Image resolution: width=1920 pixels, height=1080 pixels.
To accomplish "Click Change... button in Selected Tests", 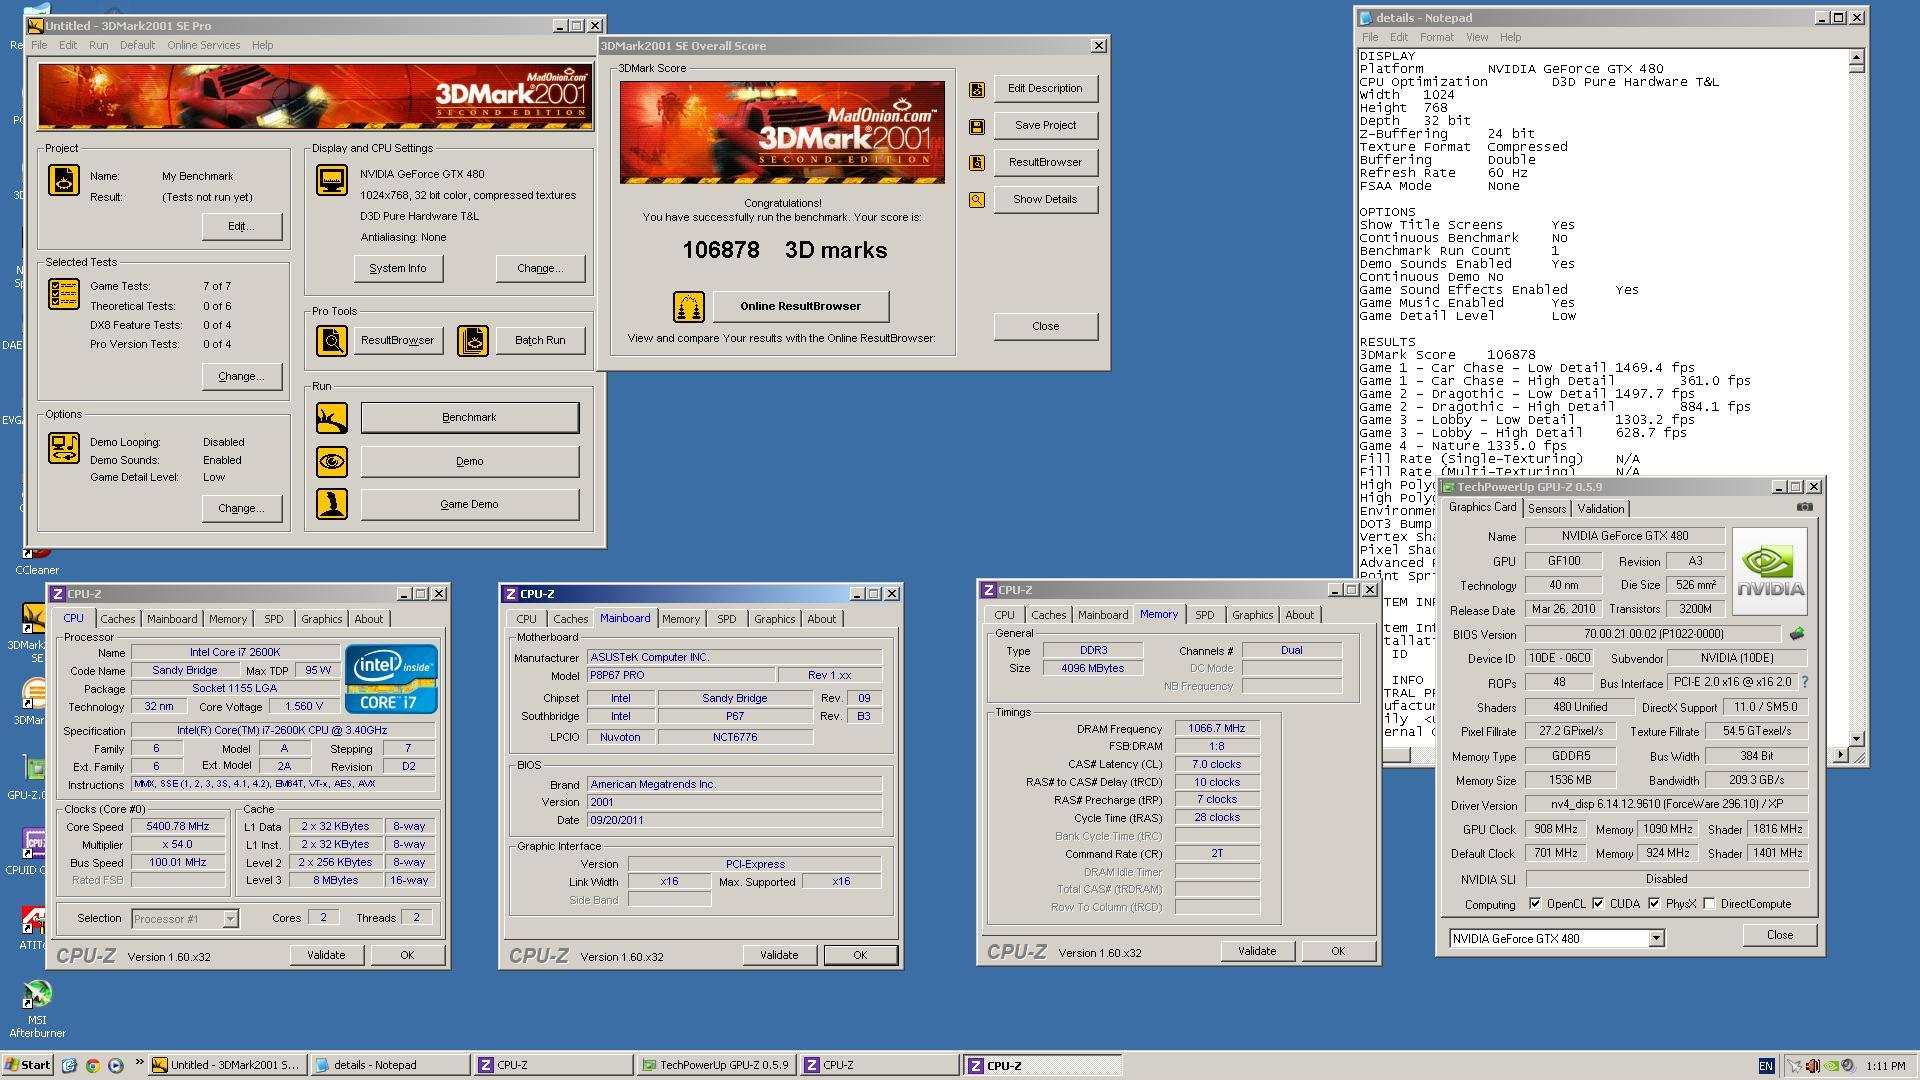I will (x=241, y=376).
